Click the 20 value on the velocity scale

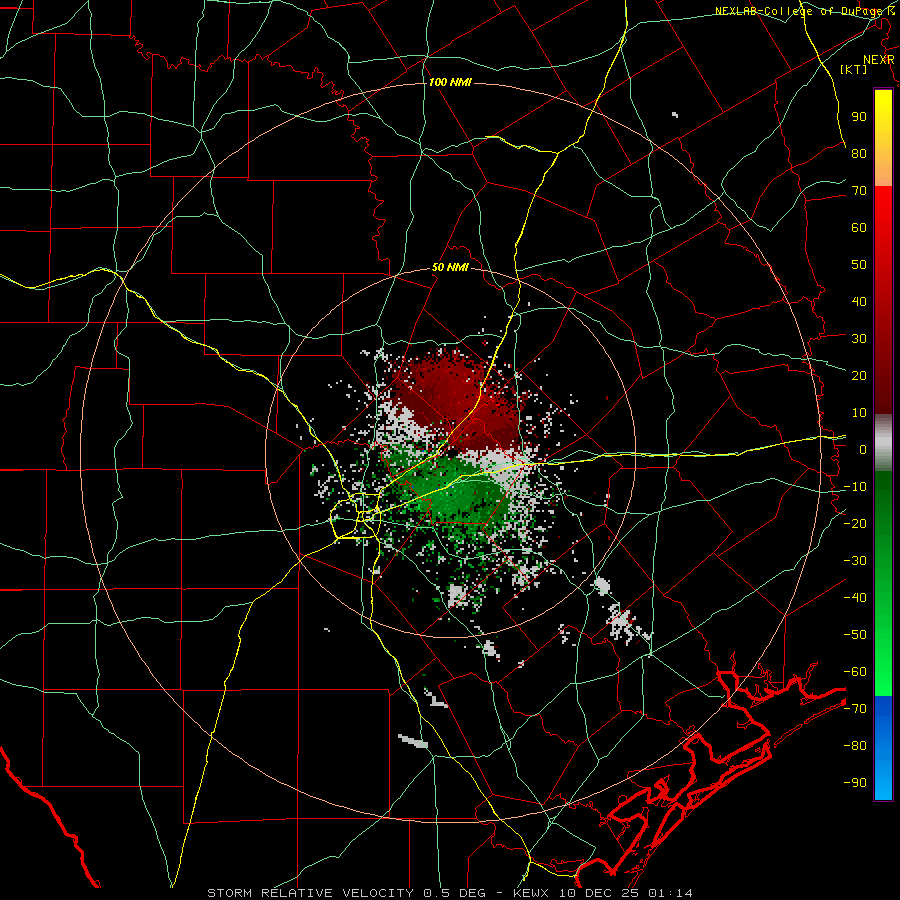click(859, 375)
